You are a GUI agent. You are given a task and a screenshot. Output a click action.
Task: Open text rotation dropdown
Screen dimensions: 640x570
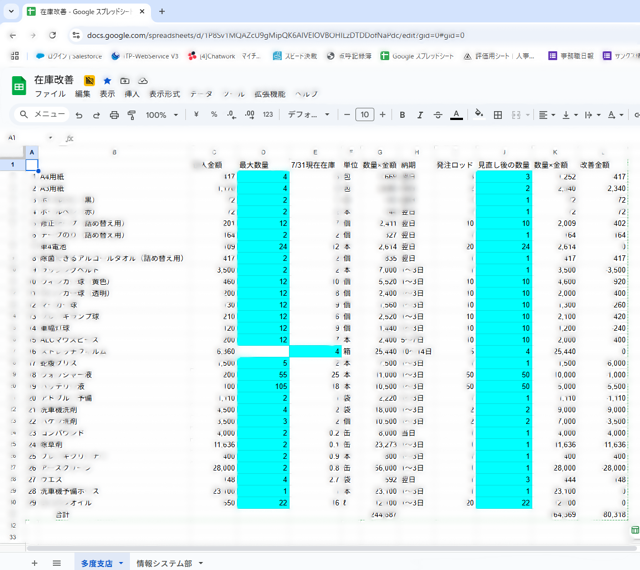616,115
